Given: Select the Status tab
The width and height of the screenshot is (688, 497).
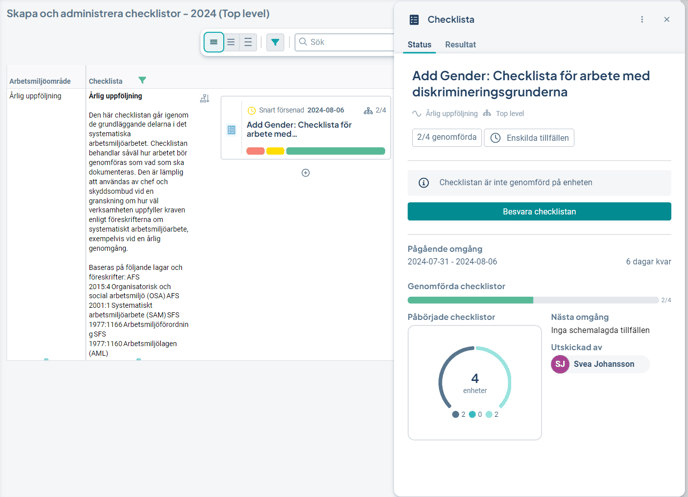Looking at the screenshot, I should [419, 45].
